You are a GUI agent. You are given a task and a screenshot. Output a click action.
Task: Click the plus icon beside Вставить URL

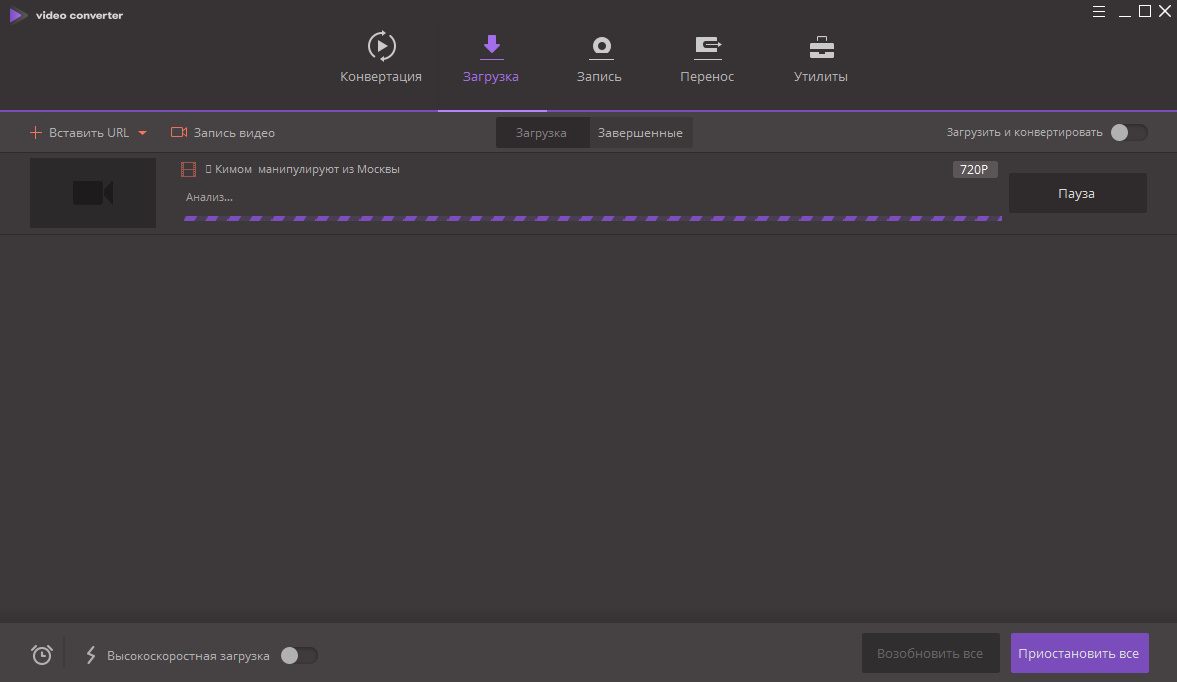click(35, 133)
